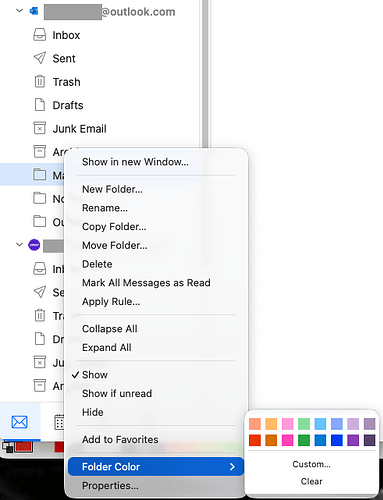
Task: Switch to the Calendar view icon
Action: click(x=59, y=422)
